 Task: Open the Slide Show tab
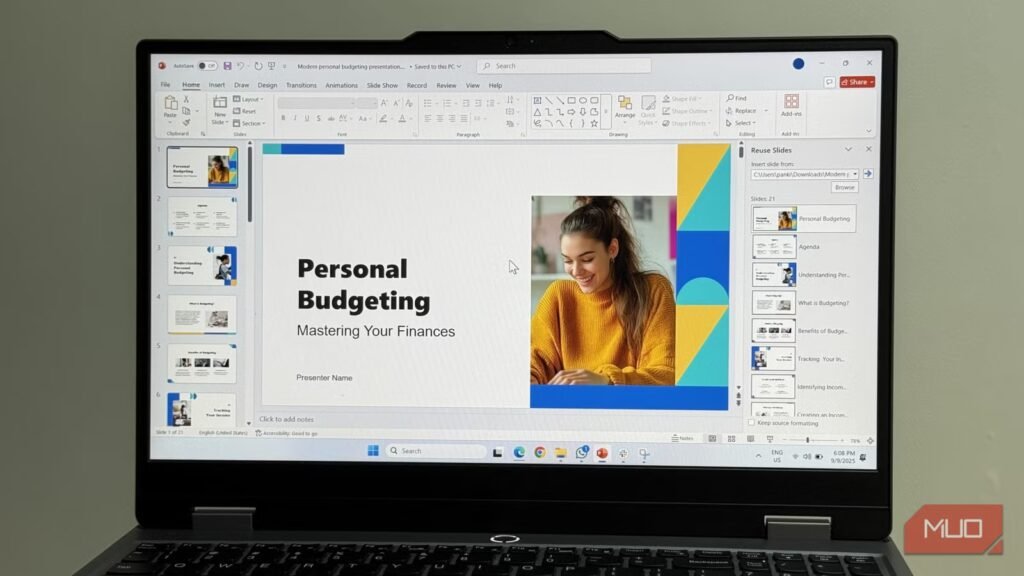pos(382,85)
